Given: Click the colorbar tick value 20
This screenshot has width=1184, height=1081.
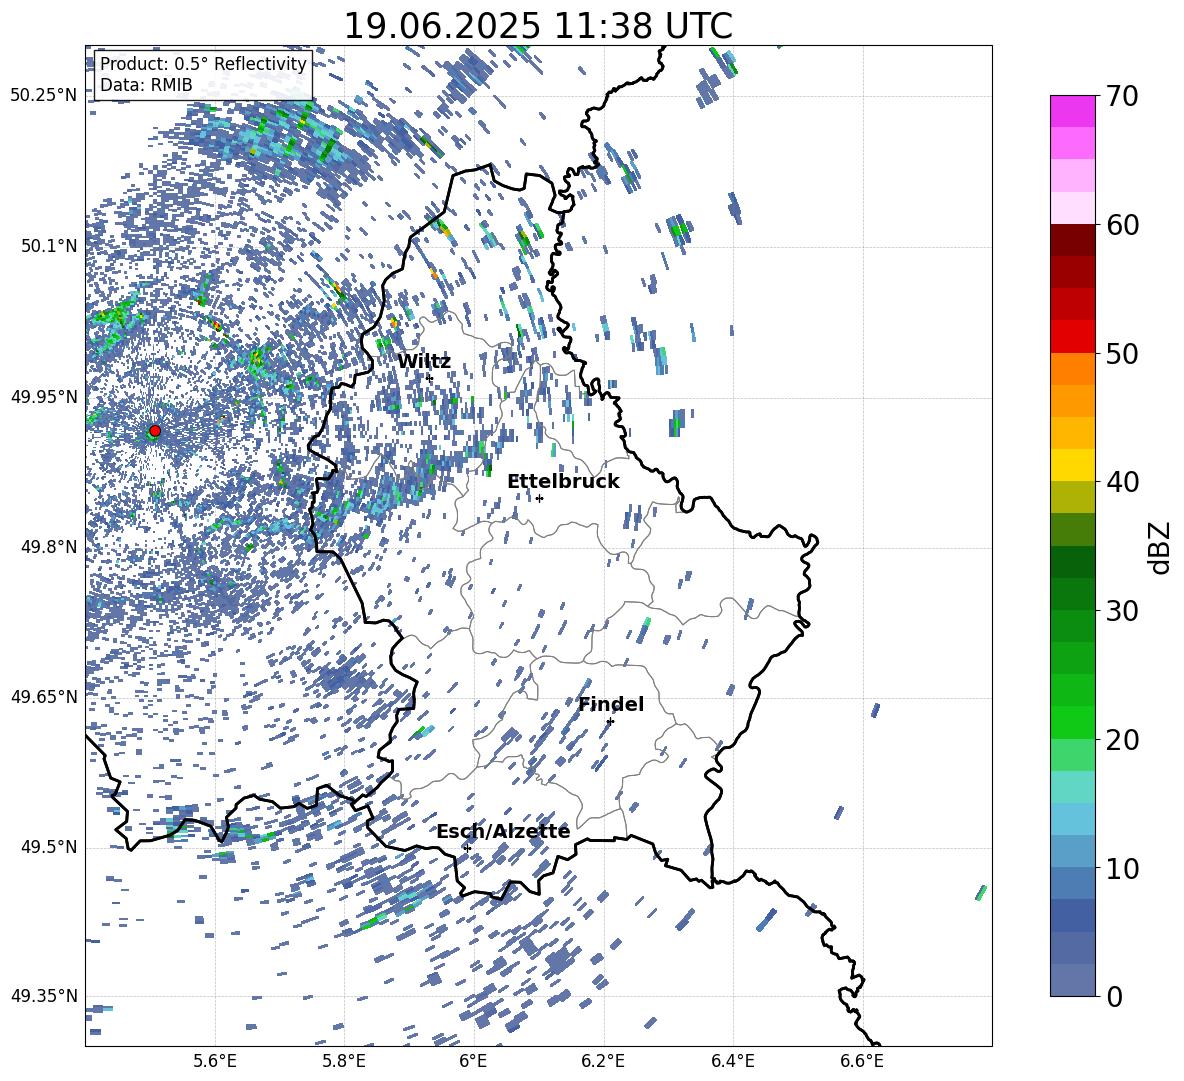Looking at the screenshot, I should click(x=1122, y=739).
